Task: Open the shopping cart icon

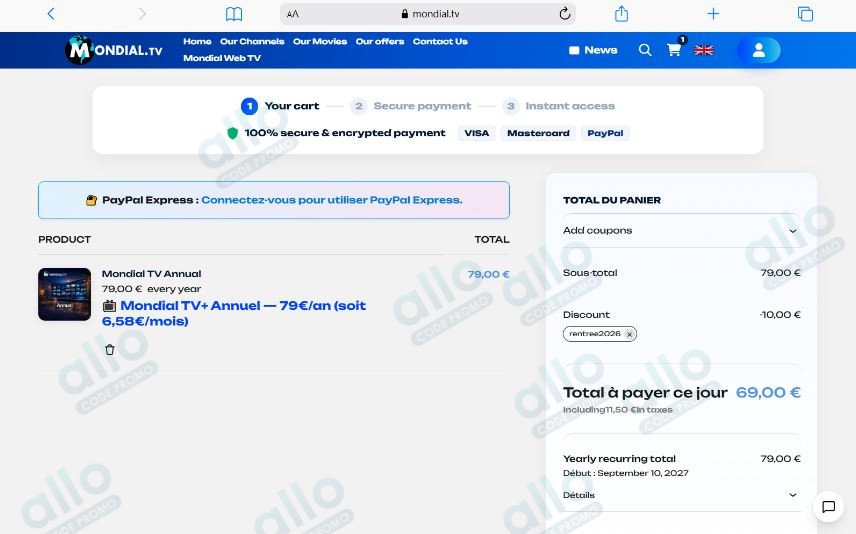Action: [x=675, y=50]
